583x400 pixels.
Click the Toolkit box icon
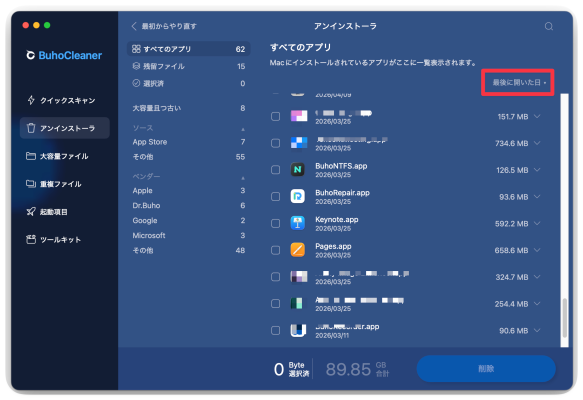tap(31, 239)
